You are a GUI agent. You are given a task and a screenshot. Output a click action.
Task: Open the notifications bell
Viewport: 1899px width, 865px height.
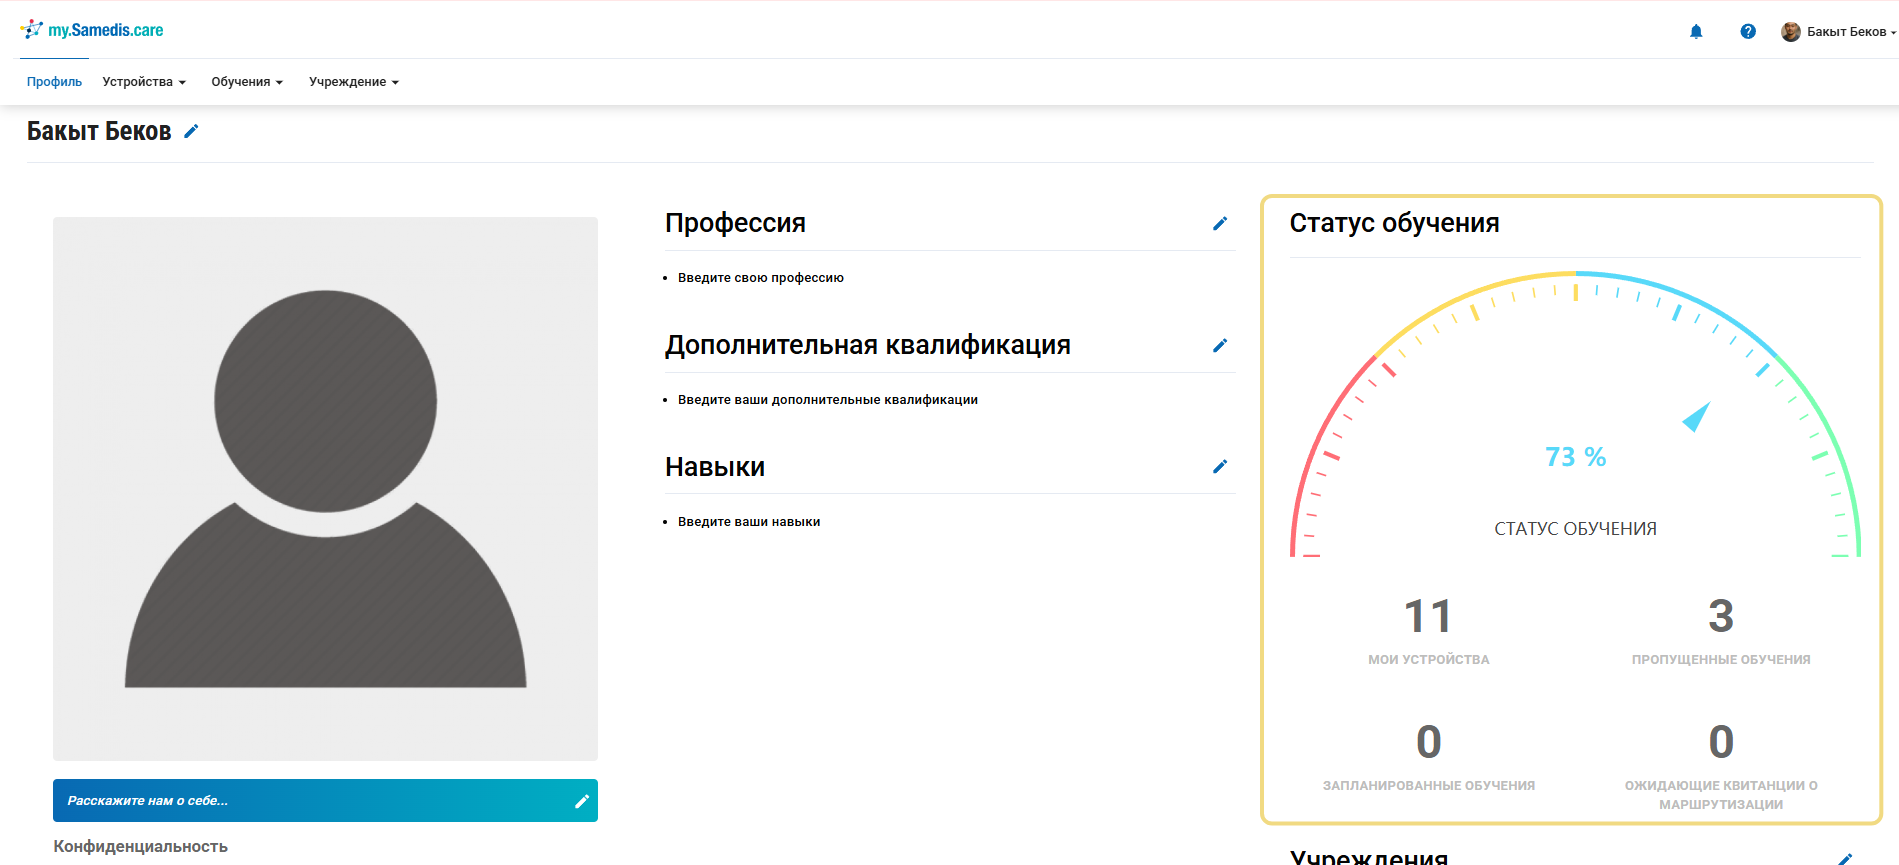click(1696, 32)
